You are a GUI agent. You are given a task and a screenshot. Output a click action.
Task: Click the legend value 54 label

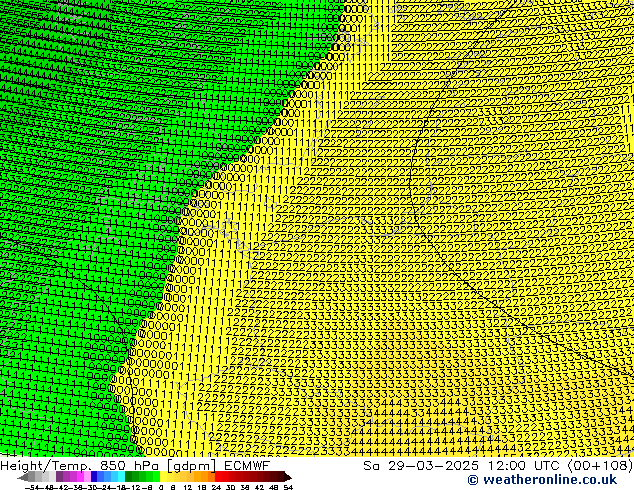click(287, 487)
